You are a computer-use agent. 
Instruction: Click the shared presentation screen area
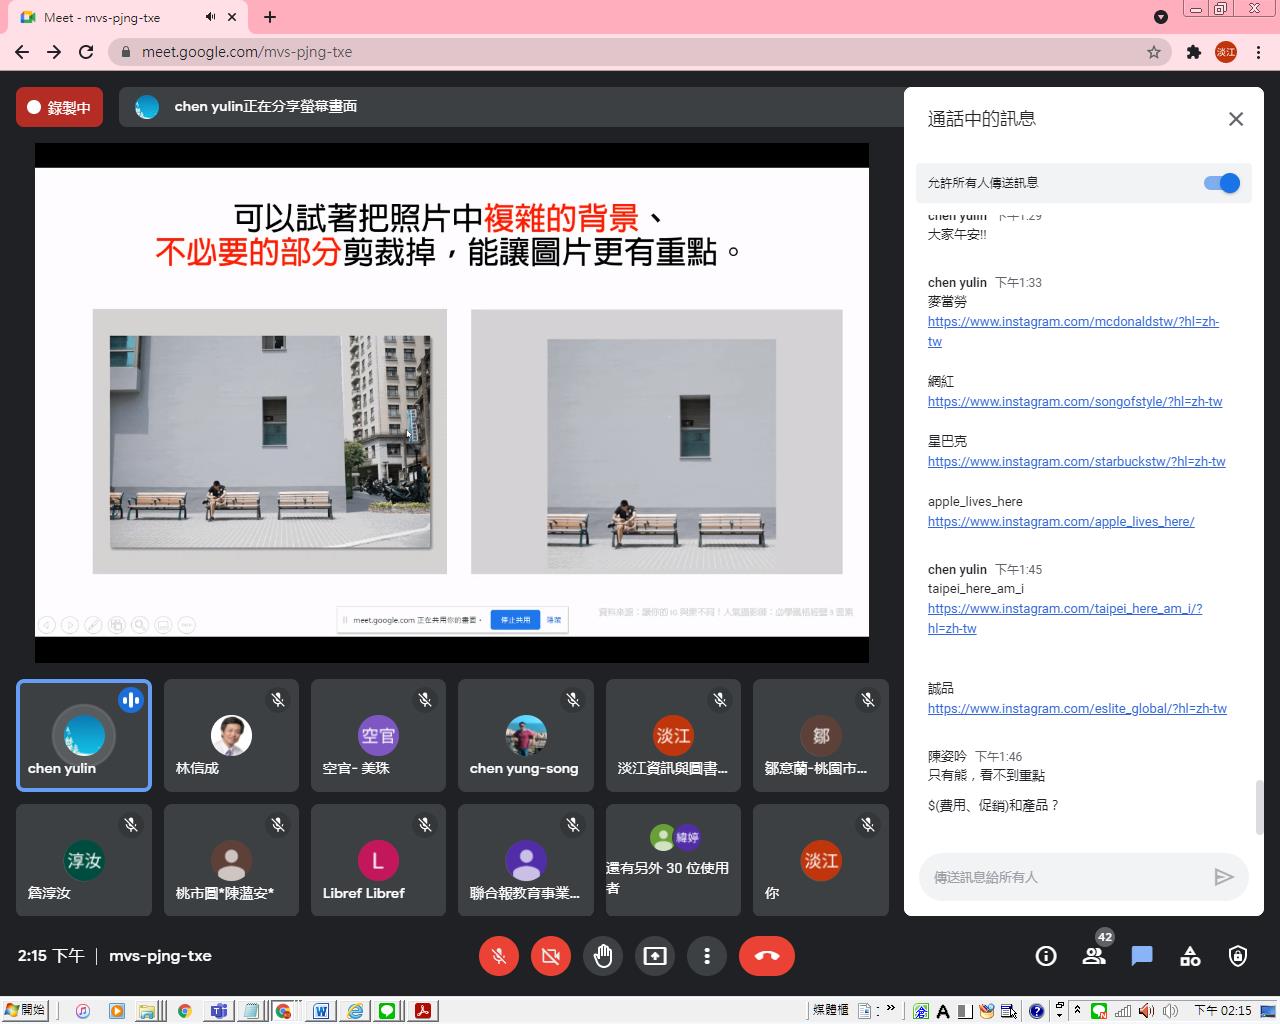pyautogui.click(x=452, y=402)
